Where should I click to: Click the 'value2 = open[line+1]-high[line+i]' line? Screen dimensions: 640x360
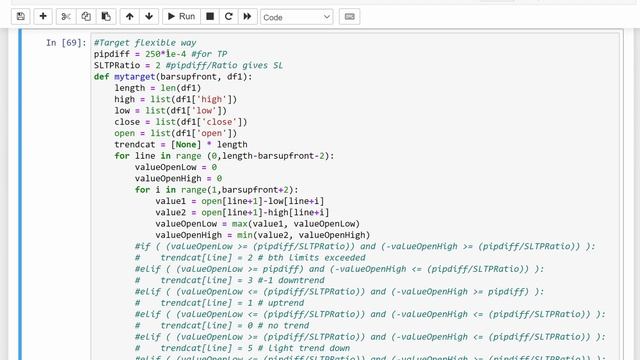click(x=242, y=213)
